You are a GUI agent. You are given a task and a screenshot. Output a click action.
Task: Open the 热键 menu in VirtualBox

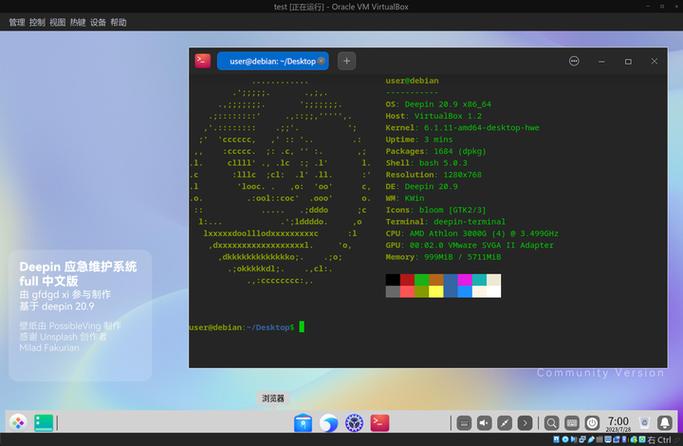78,22
